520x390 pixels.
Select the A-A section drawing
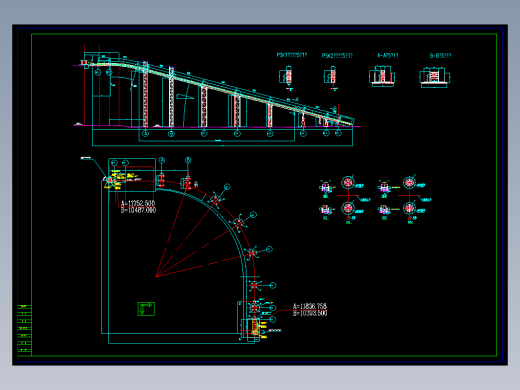click(382, 76)
